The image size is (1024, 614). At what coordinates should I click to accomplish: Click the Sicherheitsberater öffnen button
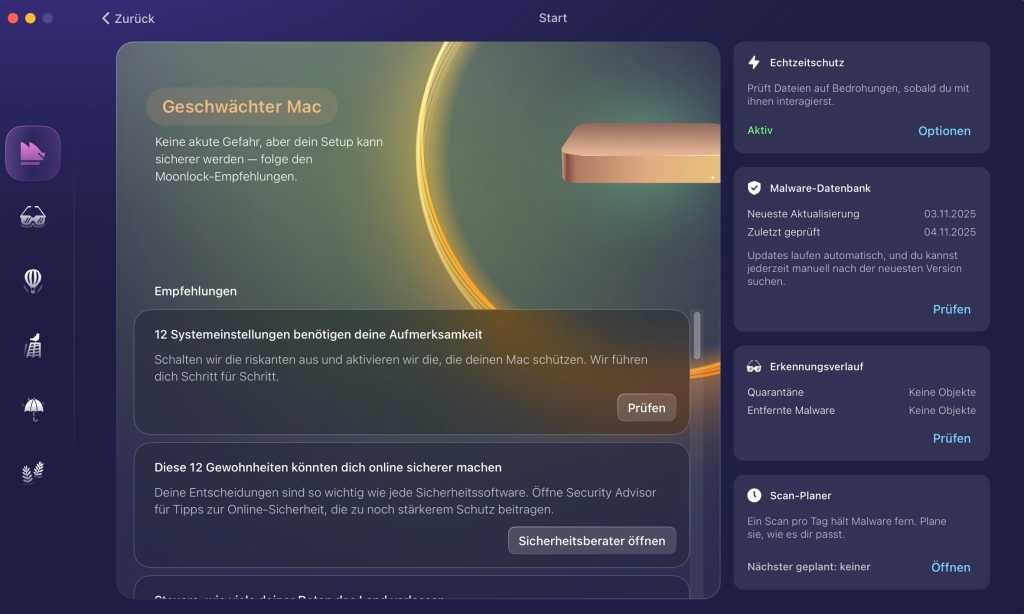(590, 540)
